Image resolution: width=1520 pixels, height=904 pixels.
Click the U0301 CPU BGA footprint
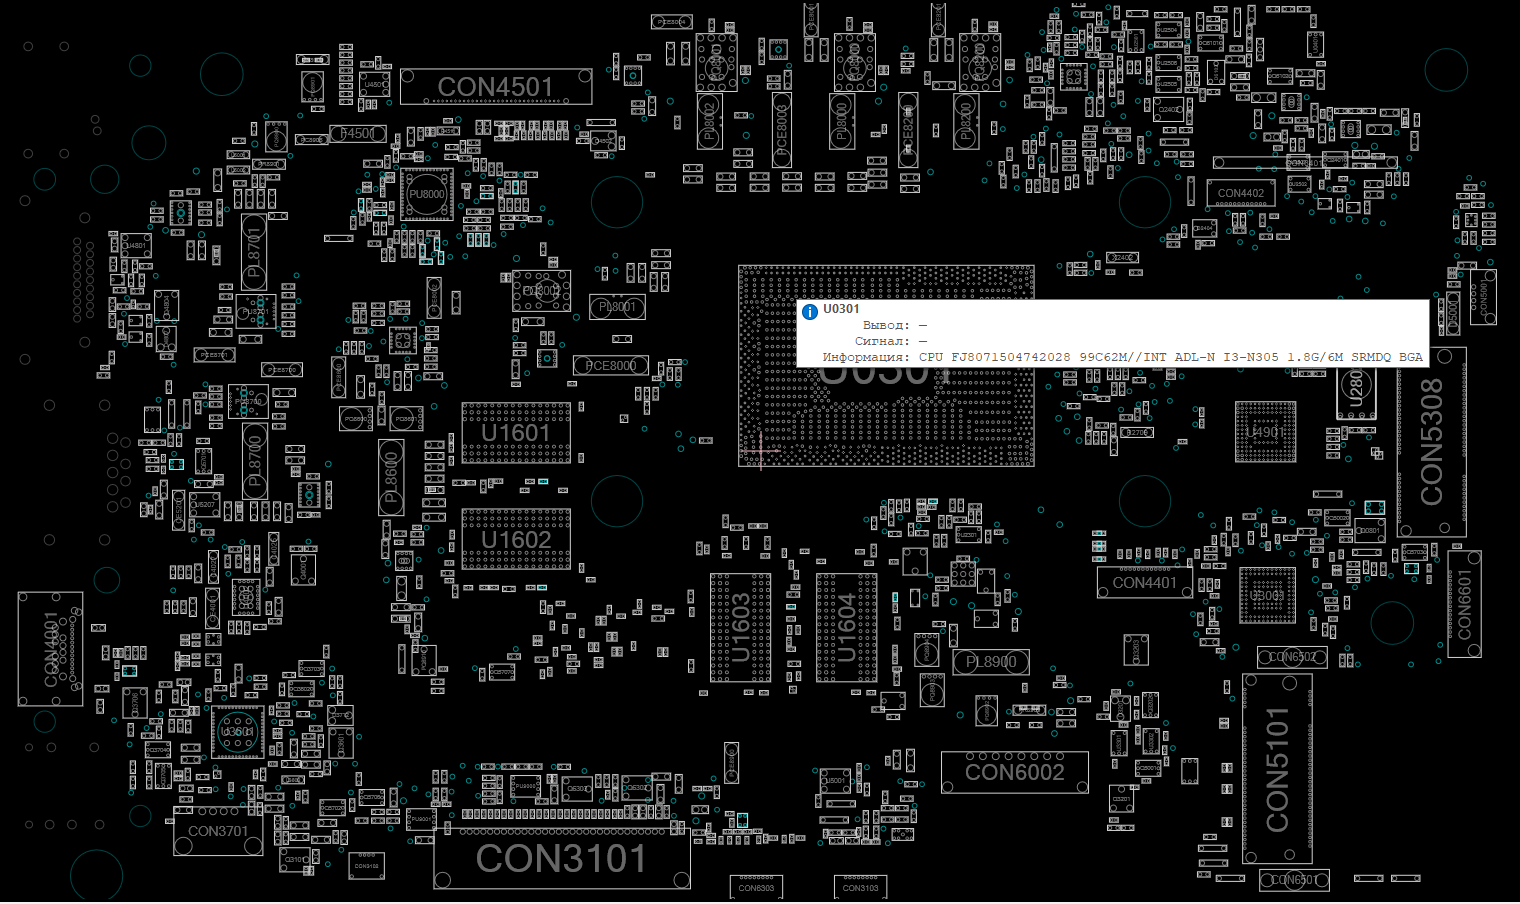[x=886, y=420]
